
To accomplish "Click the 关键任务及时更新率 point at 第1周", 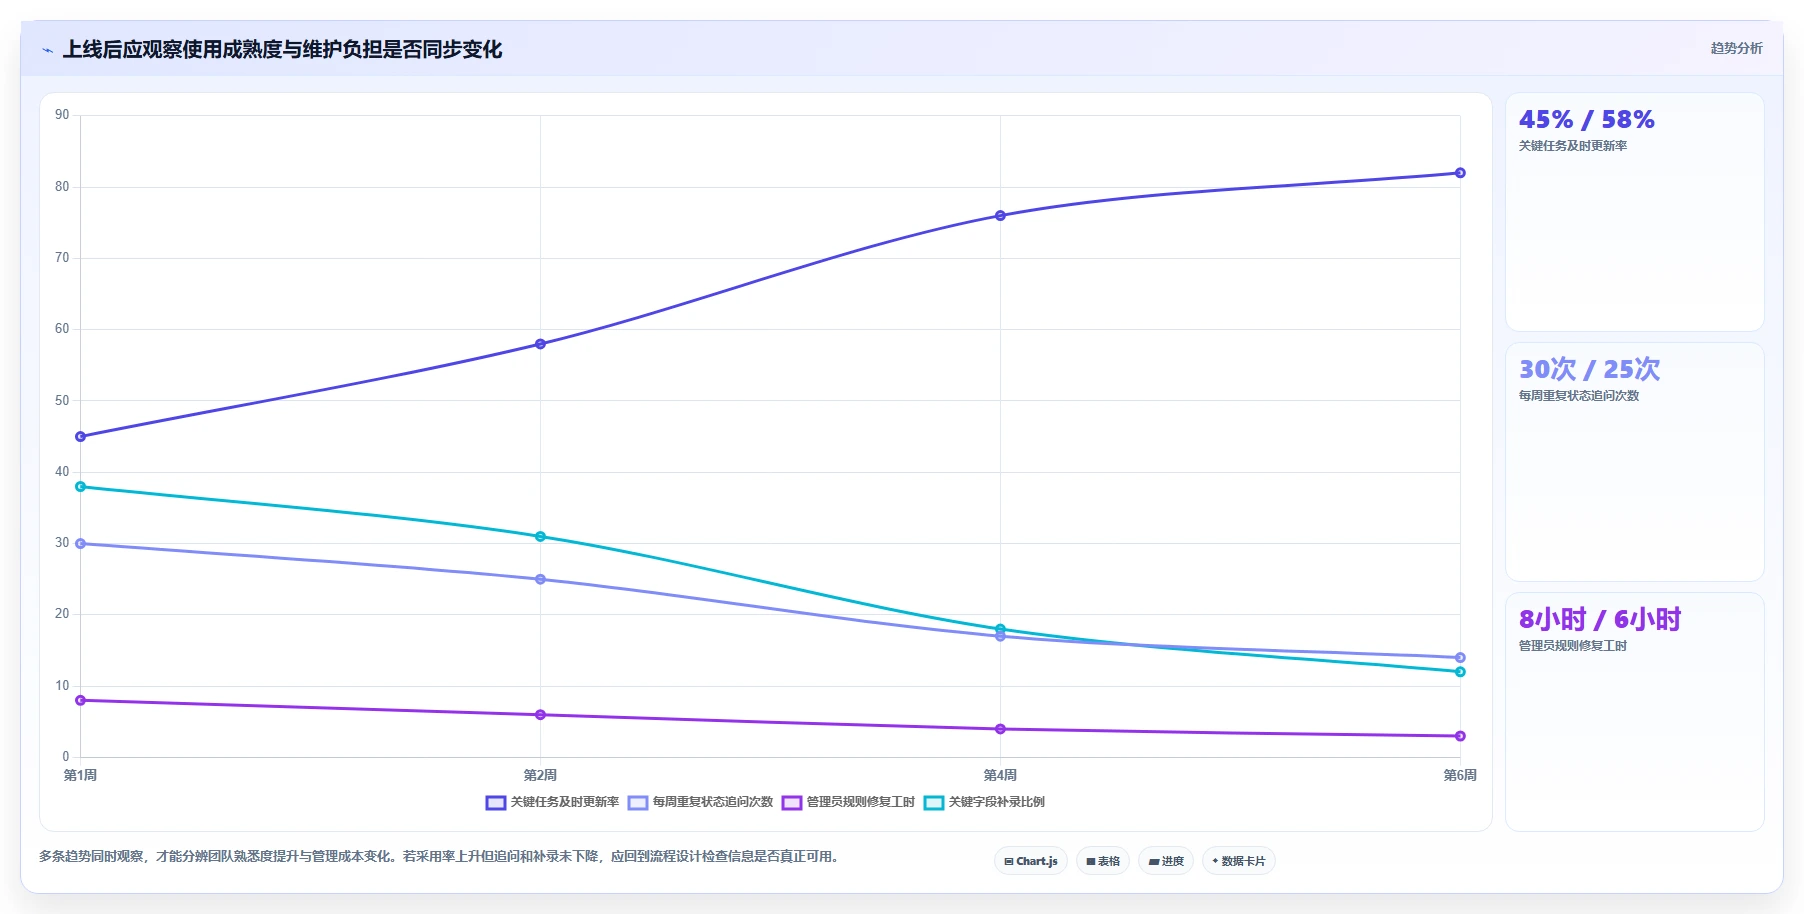I will (81, 437).
